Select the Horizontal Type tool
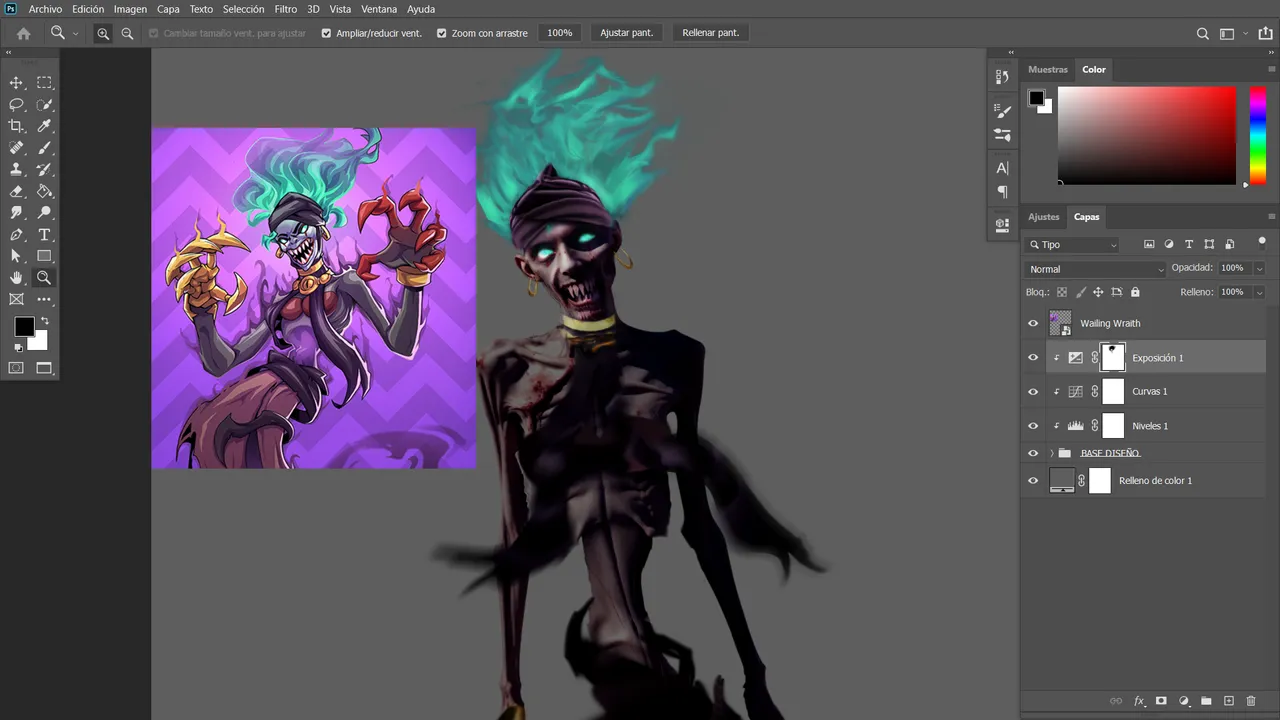Viewport: 1280px width, 720px height. [x=44, y=235]
